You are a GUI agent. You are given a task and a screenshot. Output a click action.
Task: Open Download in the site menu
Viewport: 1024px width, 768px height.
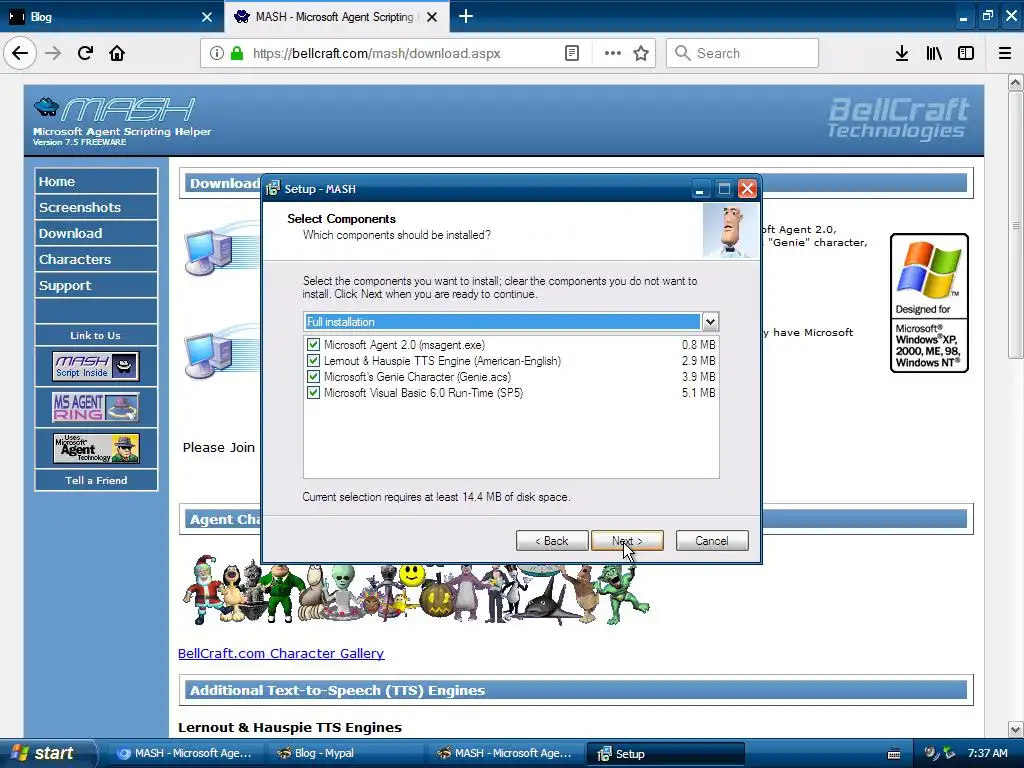coord(96,234)
